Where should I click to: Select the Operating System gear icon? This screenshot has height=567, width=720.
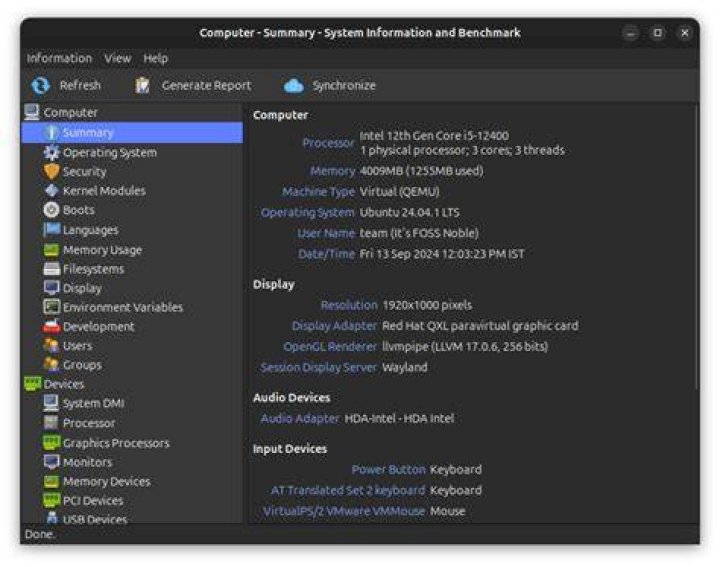51,152
